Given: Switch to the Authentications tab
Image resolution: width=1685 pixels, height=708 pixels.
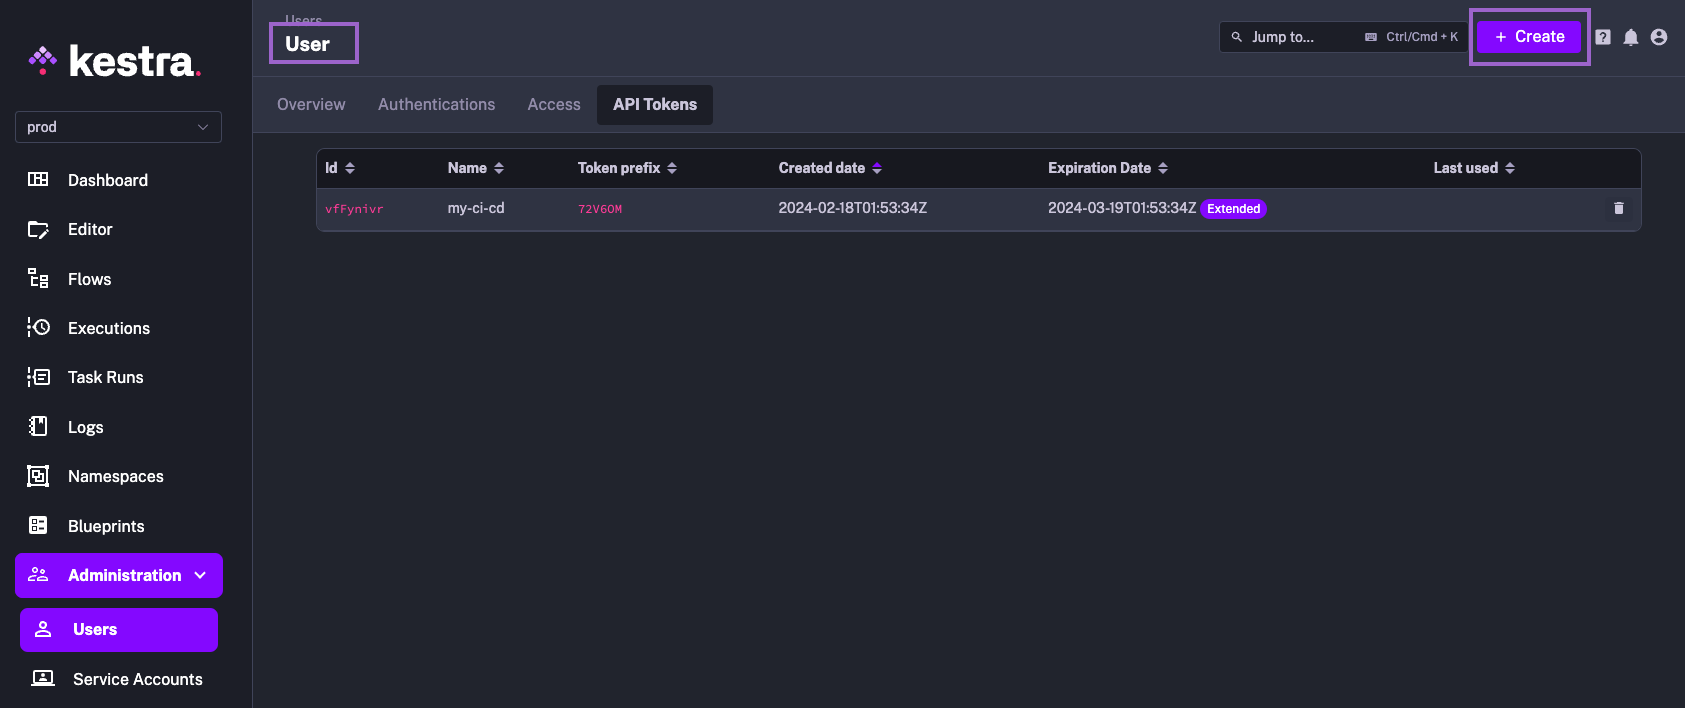Looking at the screenshot, I should pos(436,105).
